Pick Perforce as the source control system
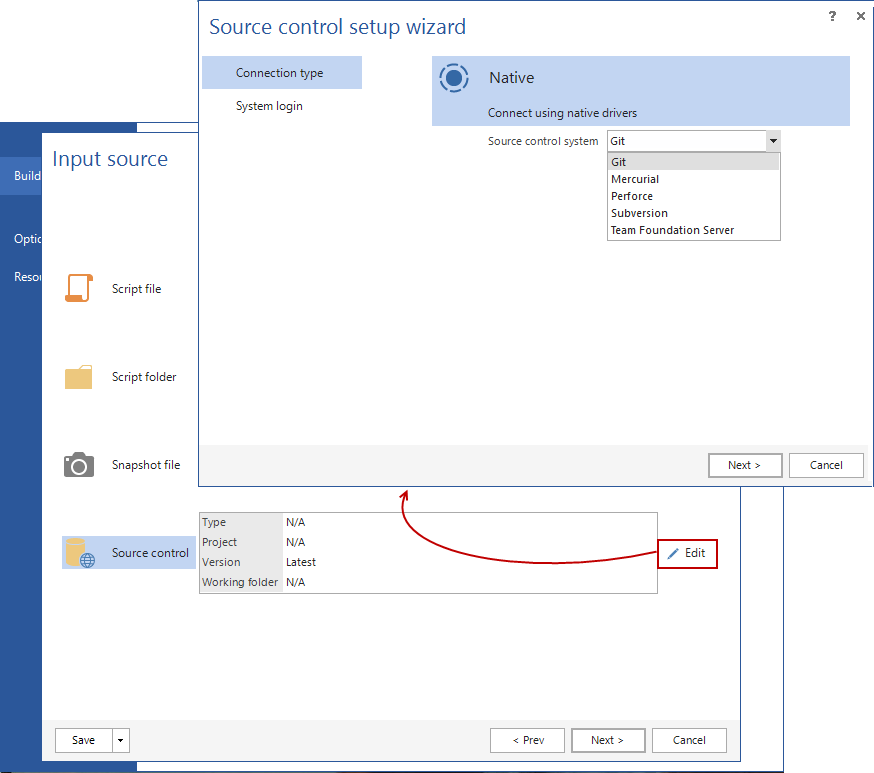 (632, 195)
